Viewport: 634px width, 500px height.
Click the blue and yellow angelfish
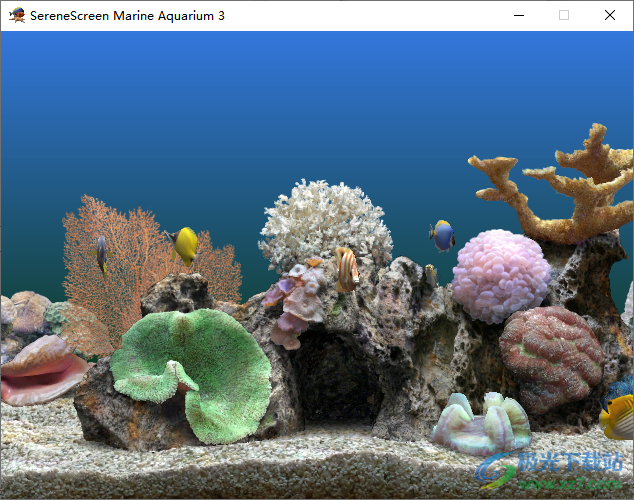pyautogui.click(x=442, y=236)
